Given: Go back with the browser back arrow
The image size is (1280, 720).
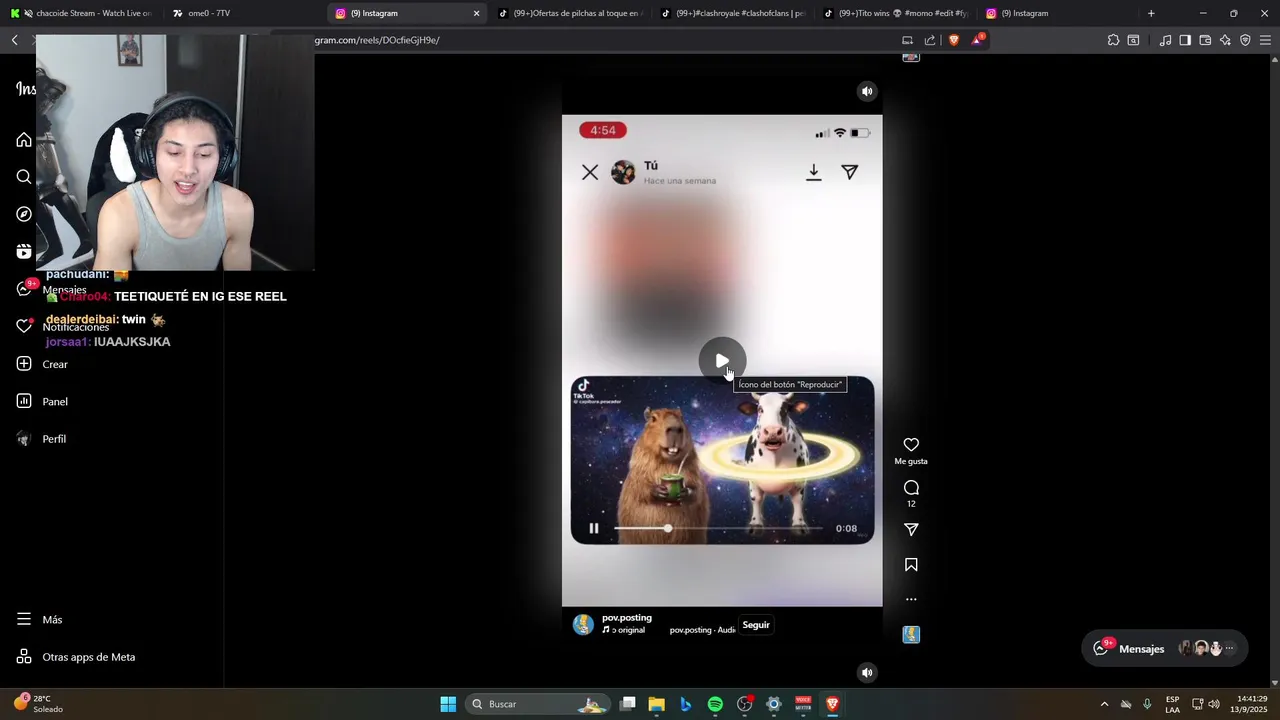Looking at the screenshot, I should tap(15, 40).
